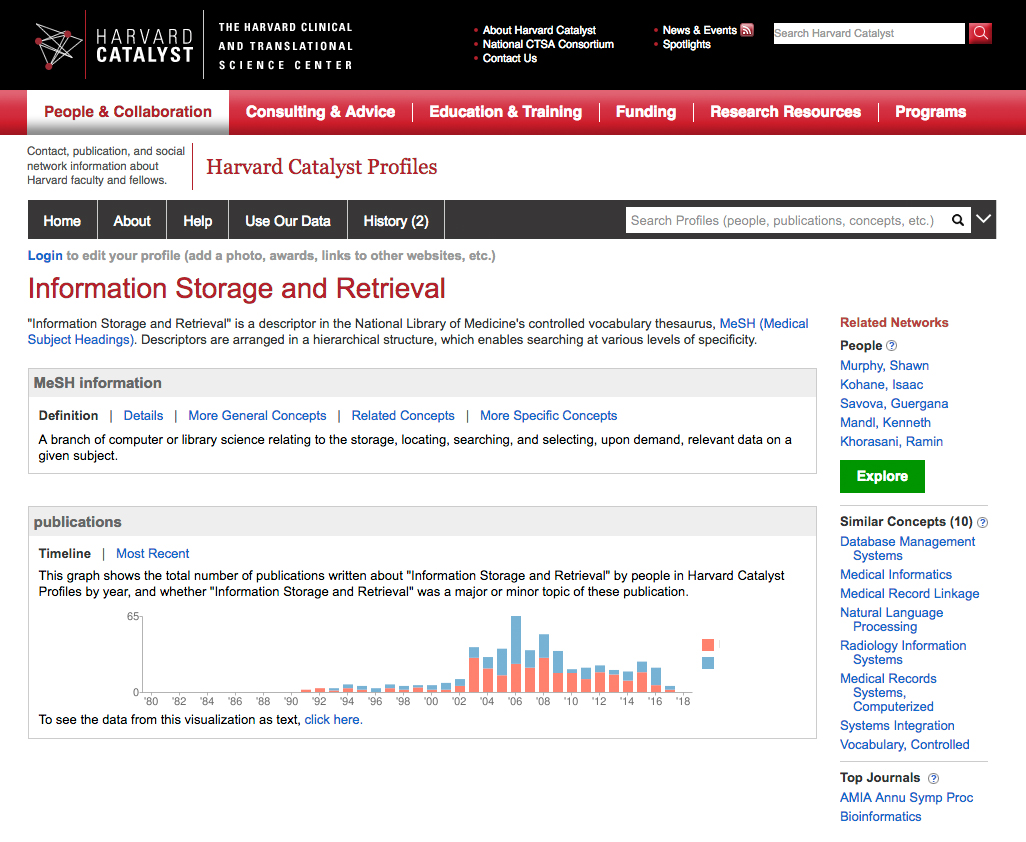The width and height of the screenshot is (1026, 842).
Task: Open Research Resources menu
Action: coord(785,112)
